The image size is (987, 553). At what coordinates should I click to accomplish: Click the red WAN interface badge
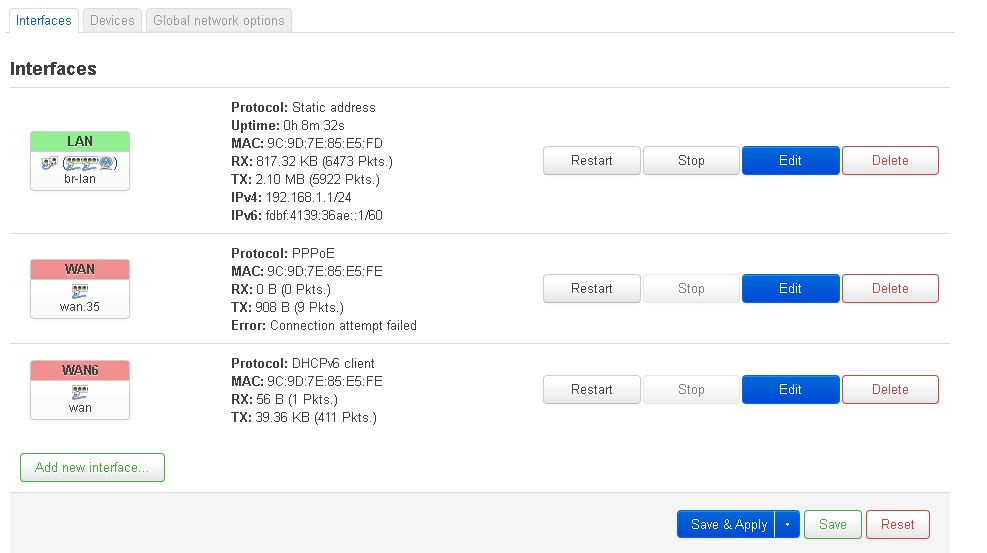(x=80, y=269)
